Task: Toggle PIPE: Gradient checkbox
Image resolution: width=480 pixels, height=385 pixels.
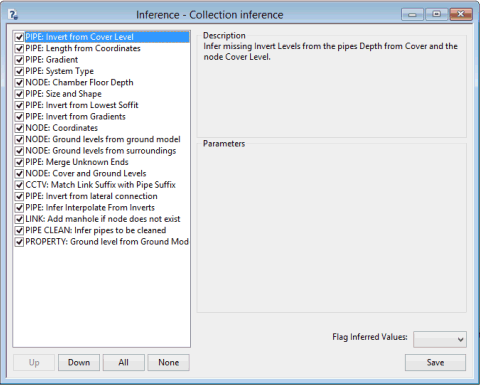Action: (x=19, y=60)
